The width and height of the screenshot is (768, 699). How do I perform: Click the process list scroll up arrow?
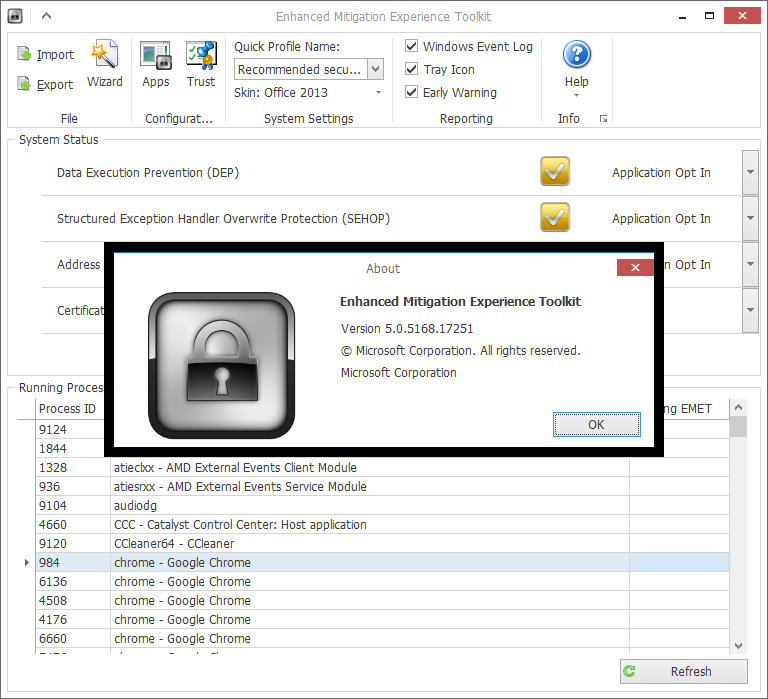pos(739,407)
